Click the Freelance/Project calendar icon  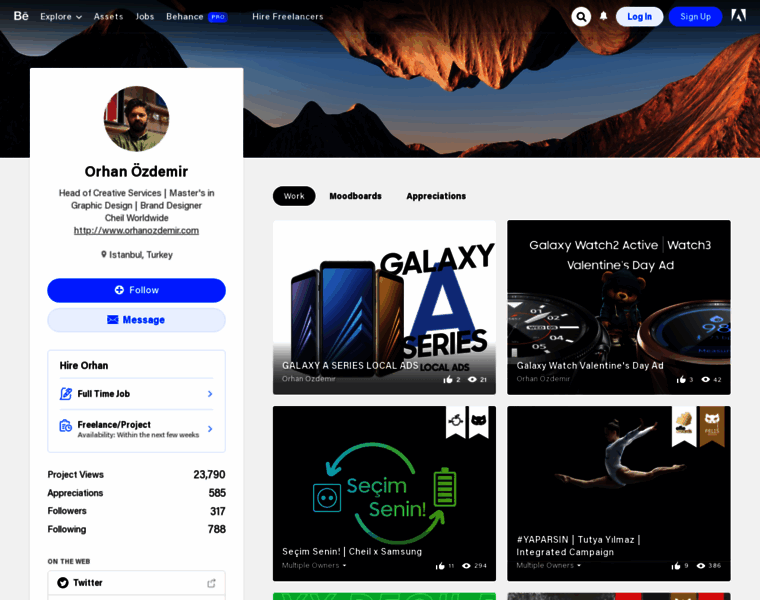coord(65,426)
